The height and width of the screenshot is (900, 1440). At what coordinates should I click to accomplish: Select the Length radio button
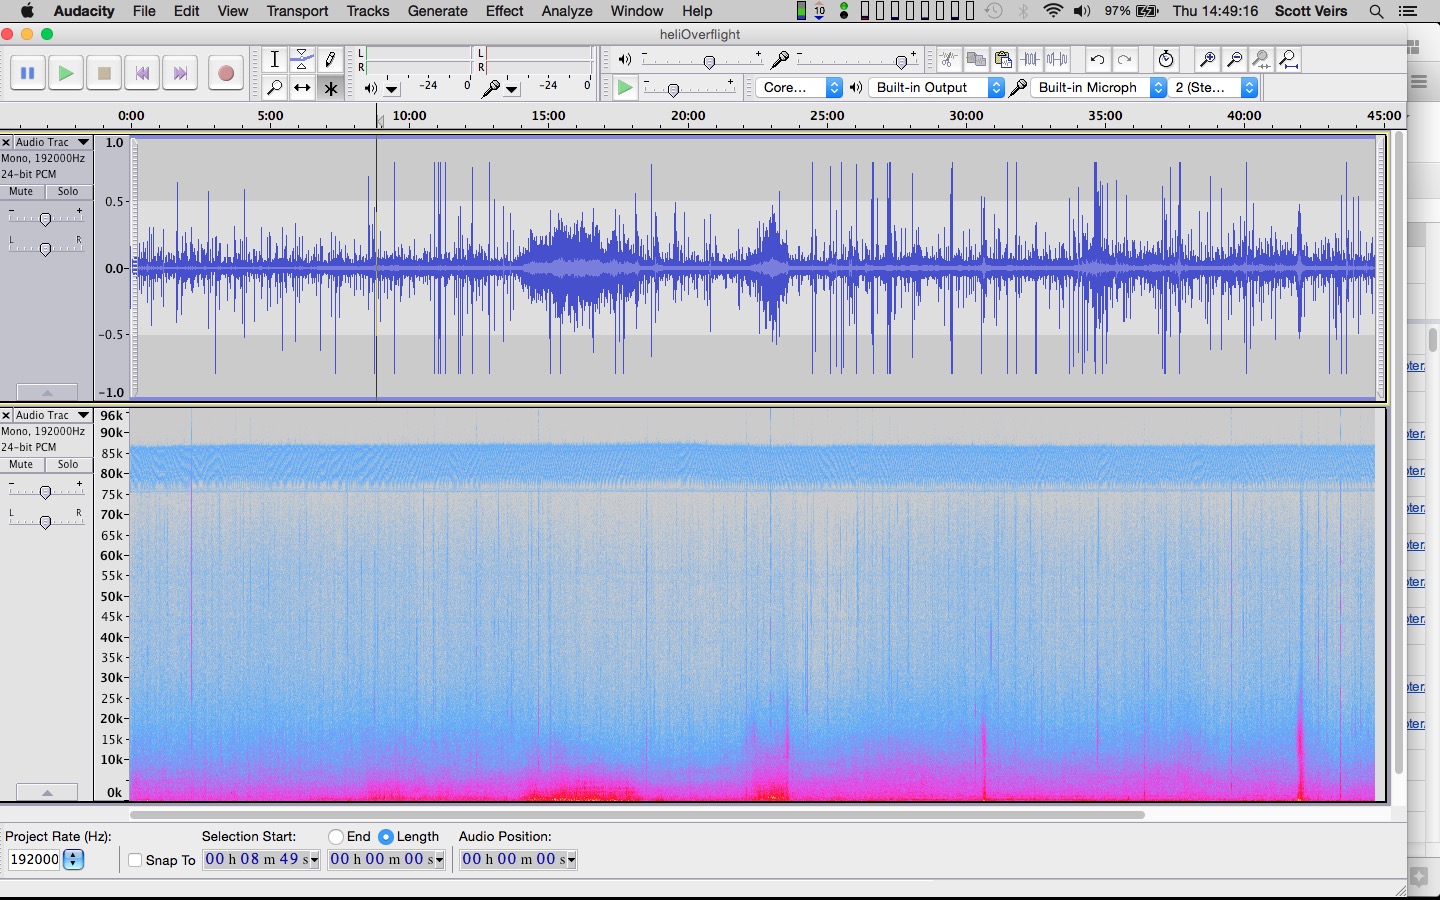tap(386, 837)
